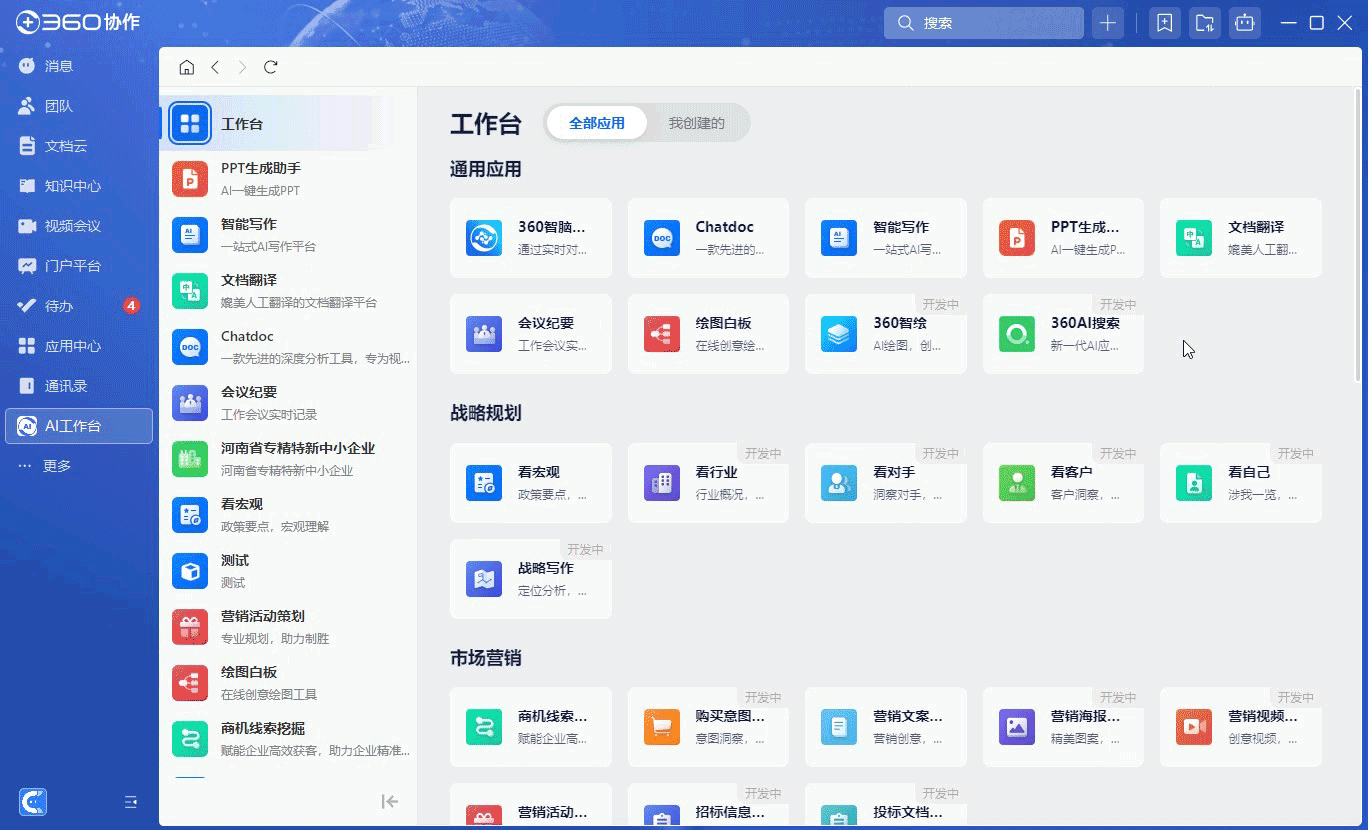Viewport: 1368px width, 830px height.
Task: Open 看宏观 in the app list
Action: click(288, 515)
